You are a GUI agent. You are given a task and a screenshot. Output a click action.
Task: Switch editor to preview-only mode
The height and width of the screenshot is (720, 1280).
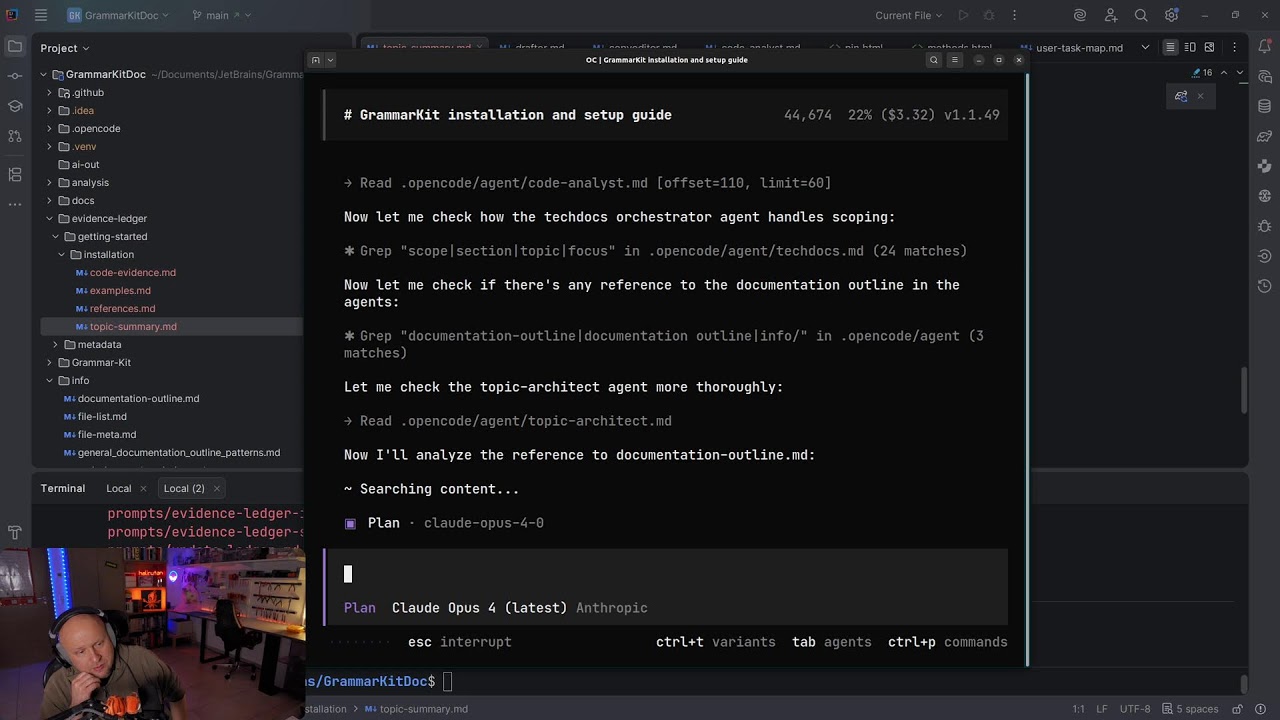(1209, 47)
